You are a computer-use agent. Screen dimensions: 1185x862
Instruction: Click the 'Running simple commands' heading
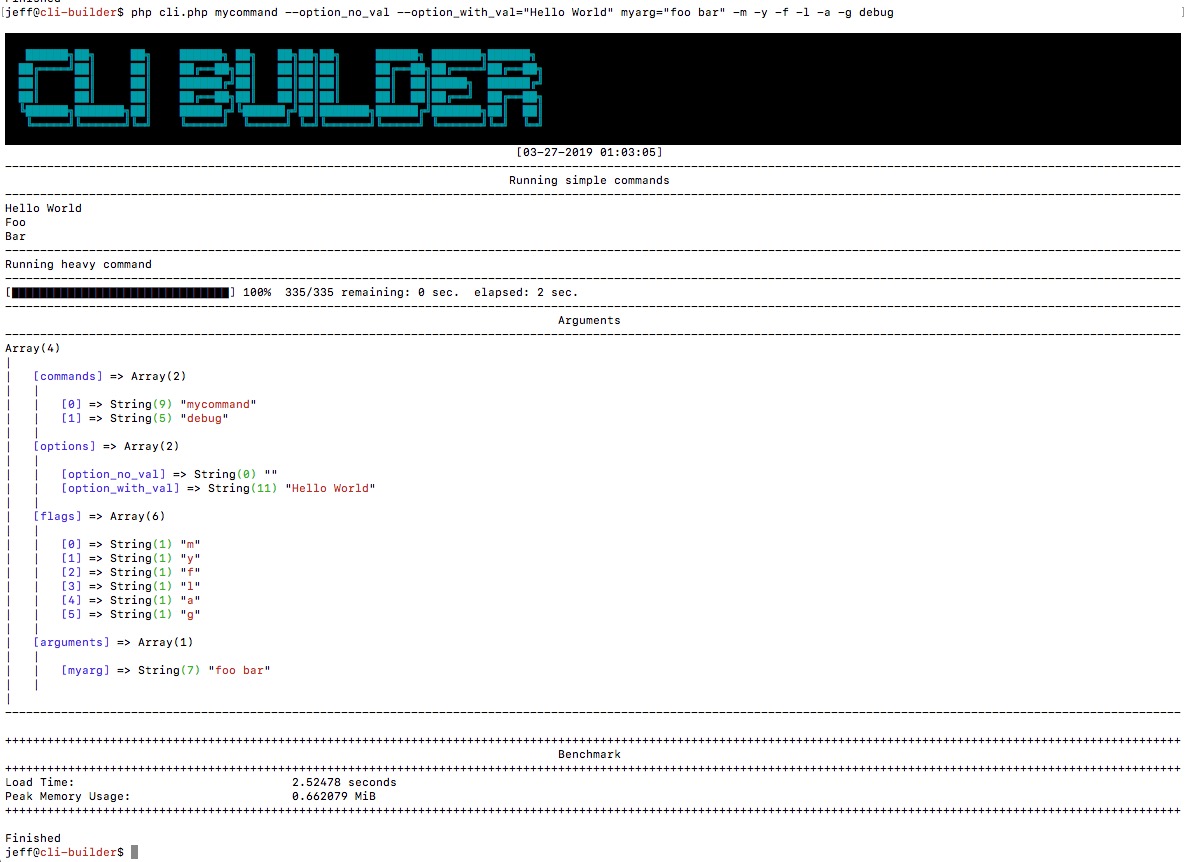589,181
